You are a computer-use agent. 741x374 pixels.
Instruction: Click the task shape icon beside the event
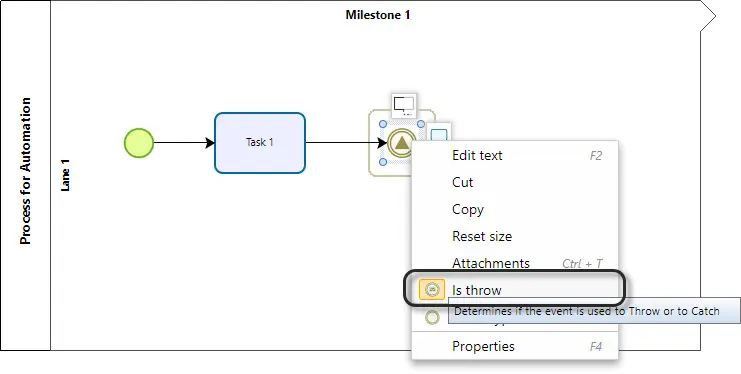(x=439, y=133)
